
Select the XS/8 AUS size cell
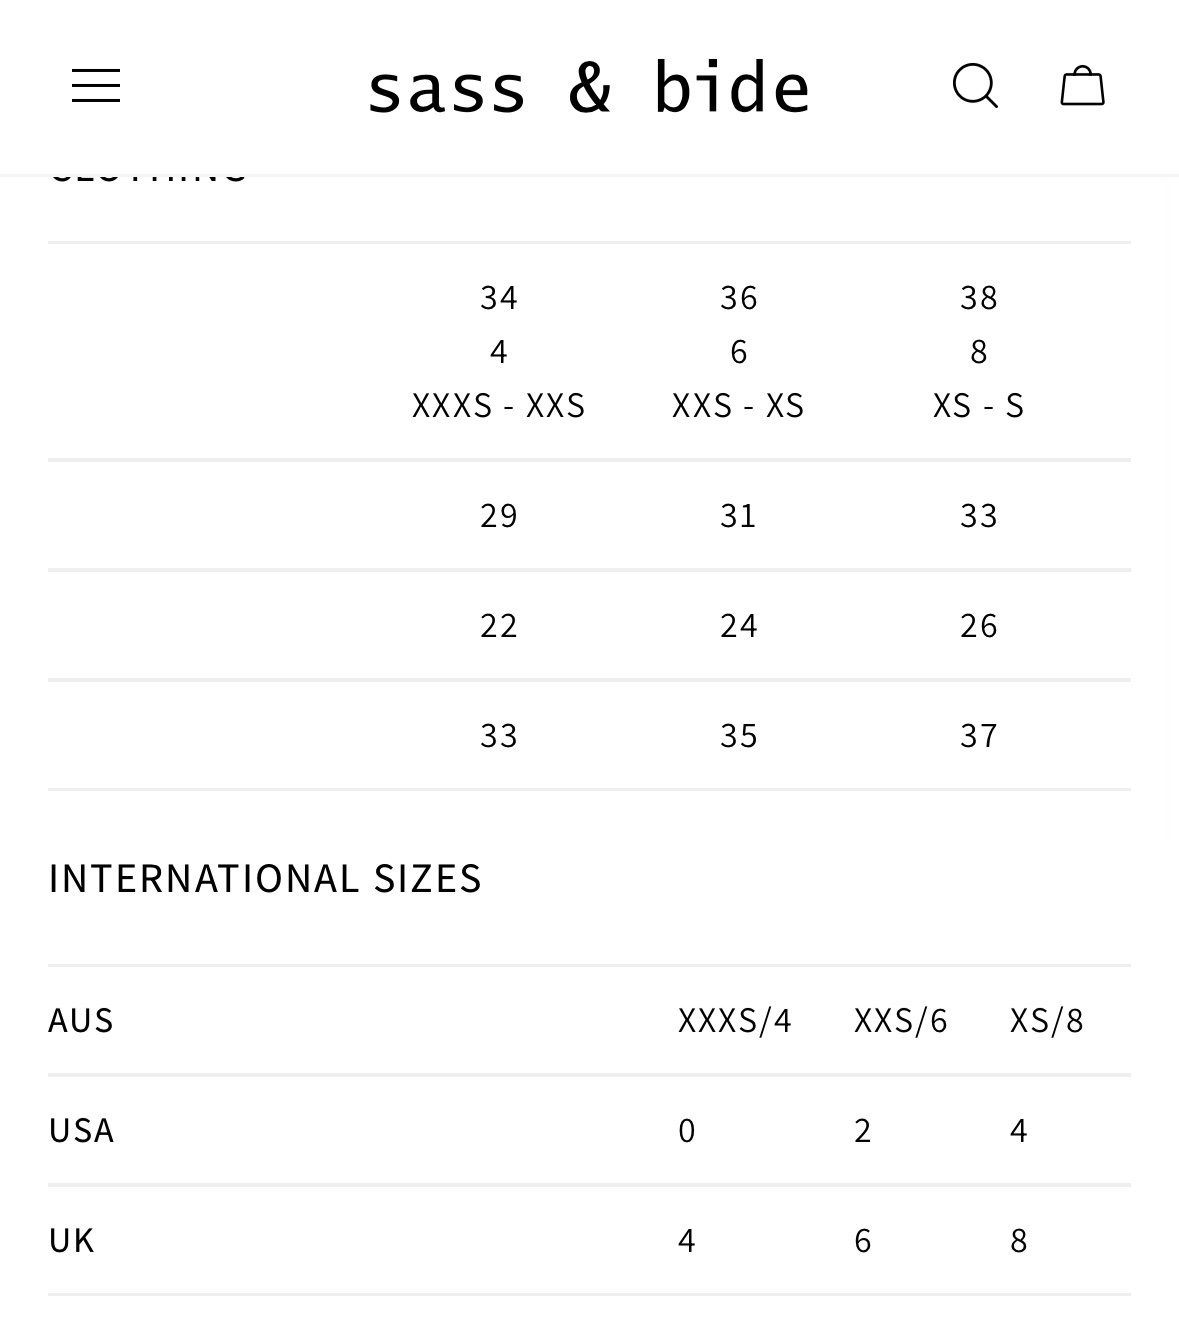pos(1047,1021)
